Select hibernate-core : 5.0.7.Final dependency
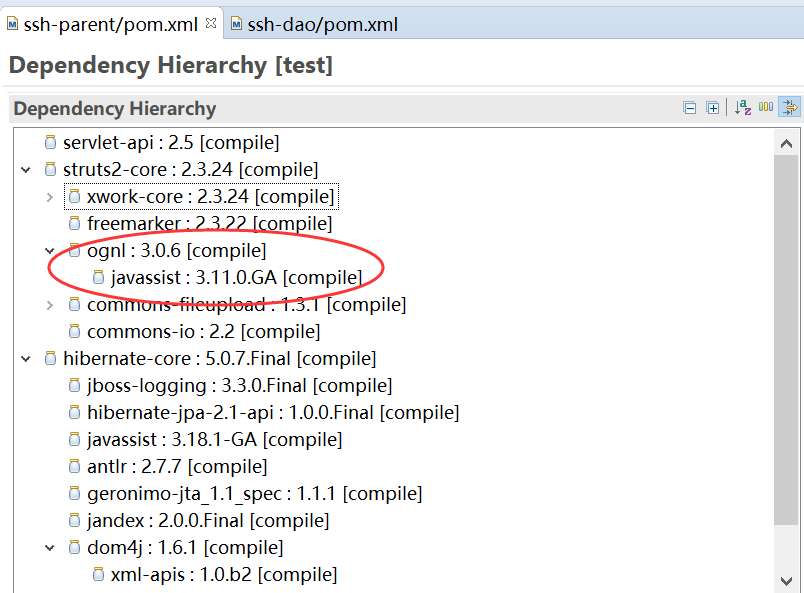The image size is (804, 593). coord(219,359)
